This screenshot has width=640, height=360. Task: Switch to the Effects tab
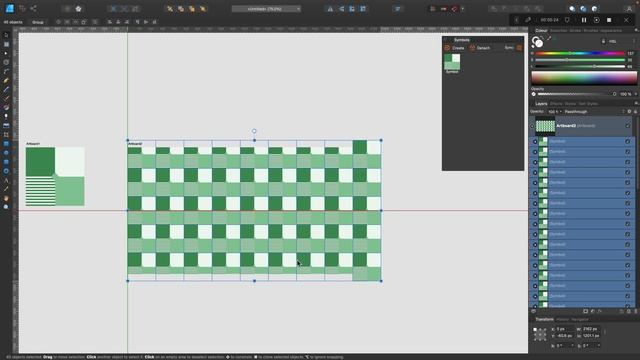556,104
